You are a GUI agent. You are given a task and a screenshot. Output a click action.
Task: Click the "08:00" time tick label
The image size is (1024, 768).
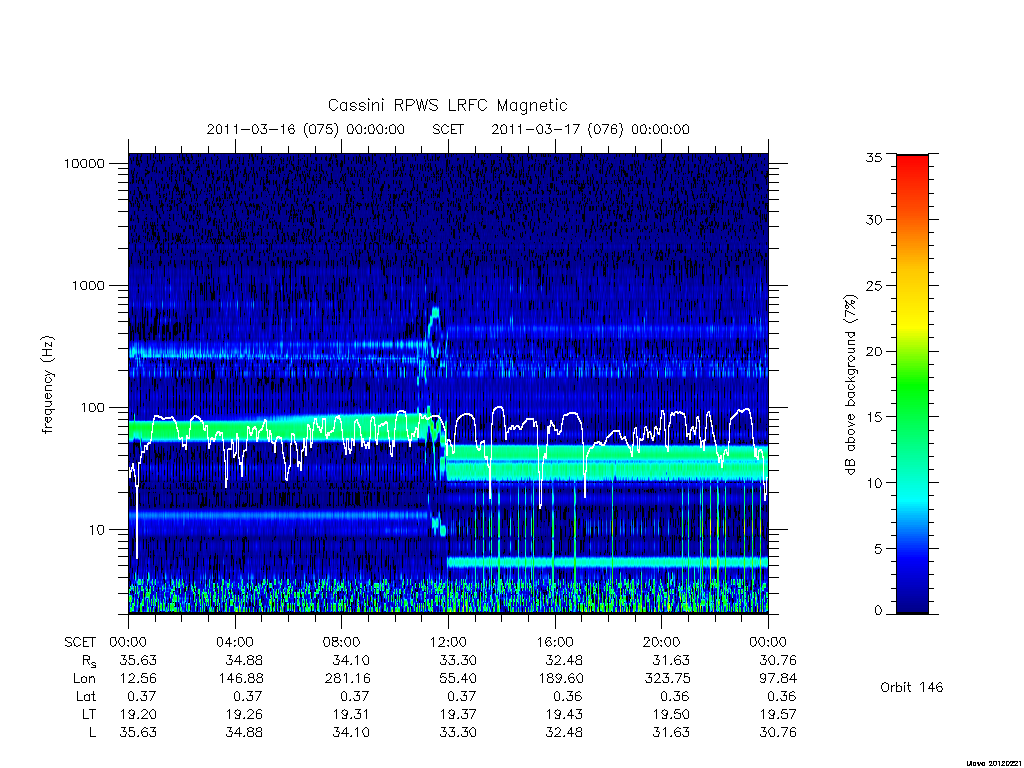click(341, 642)
